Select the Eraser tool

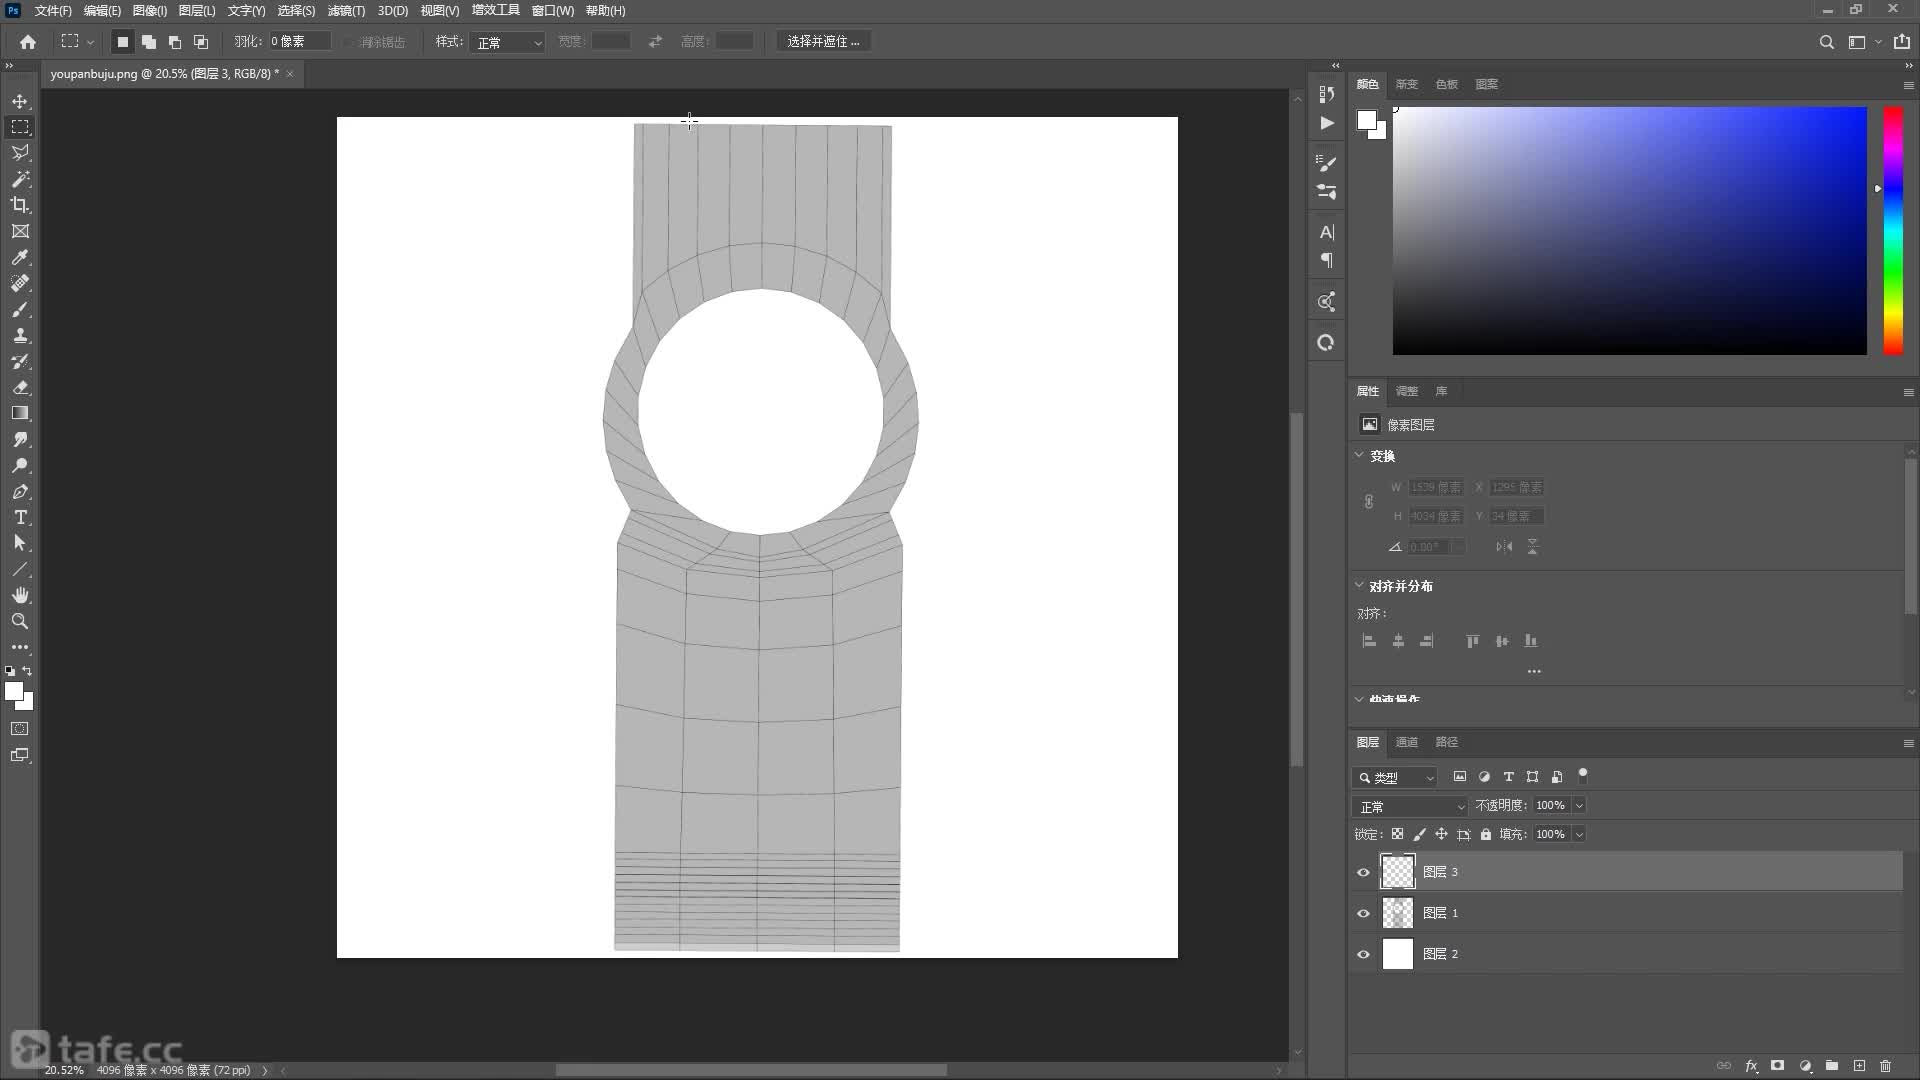coord(20,387)
